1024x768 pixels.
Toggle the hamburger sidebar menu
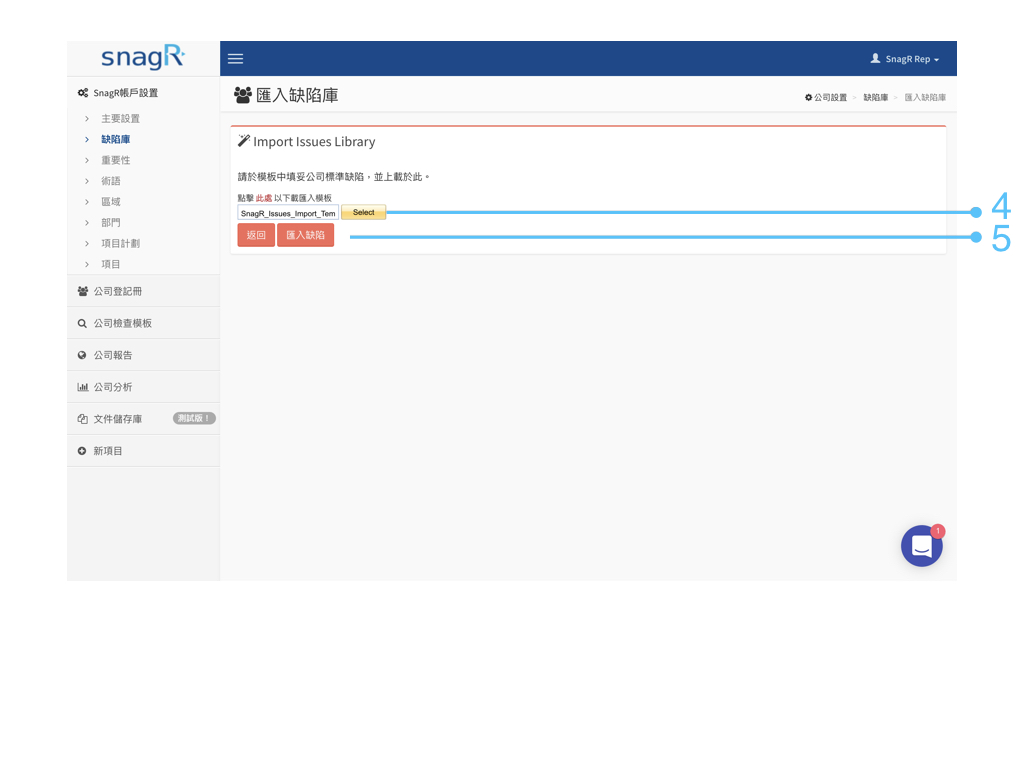235,59
